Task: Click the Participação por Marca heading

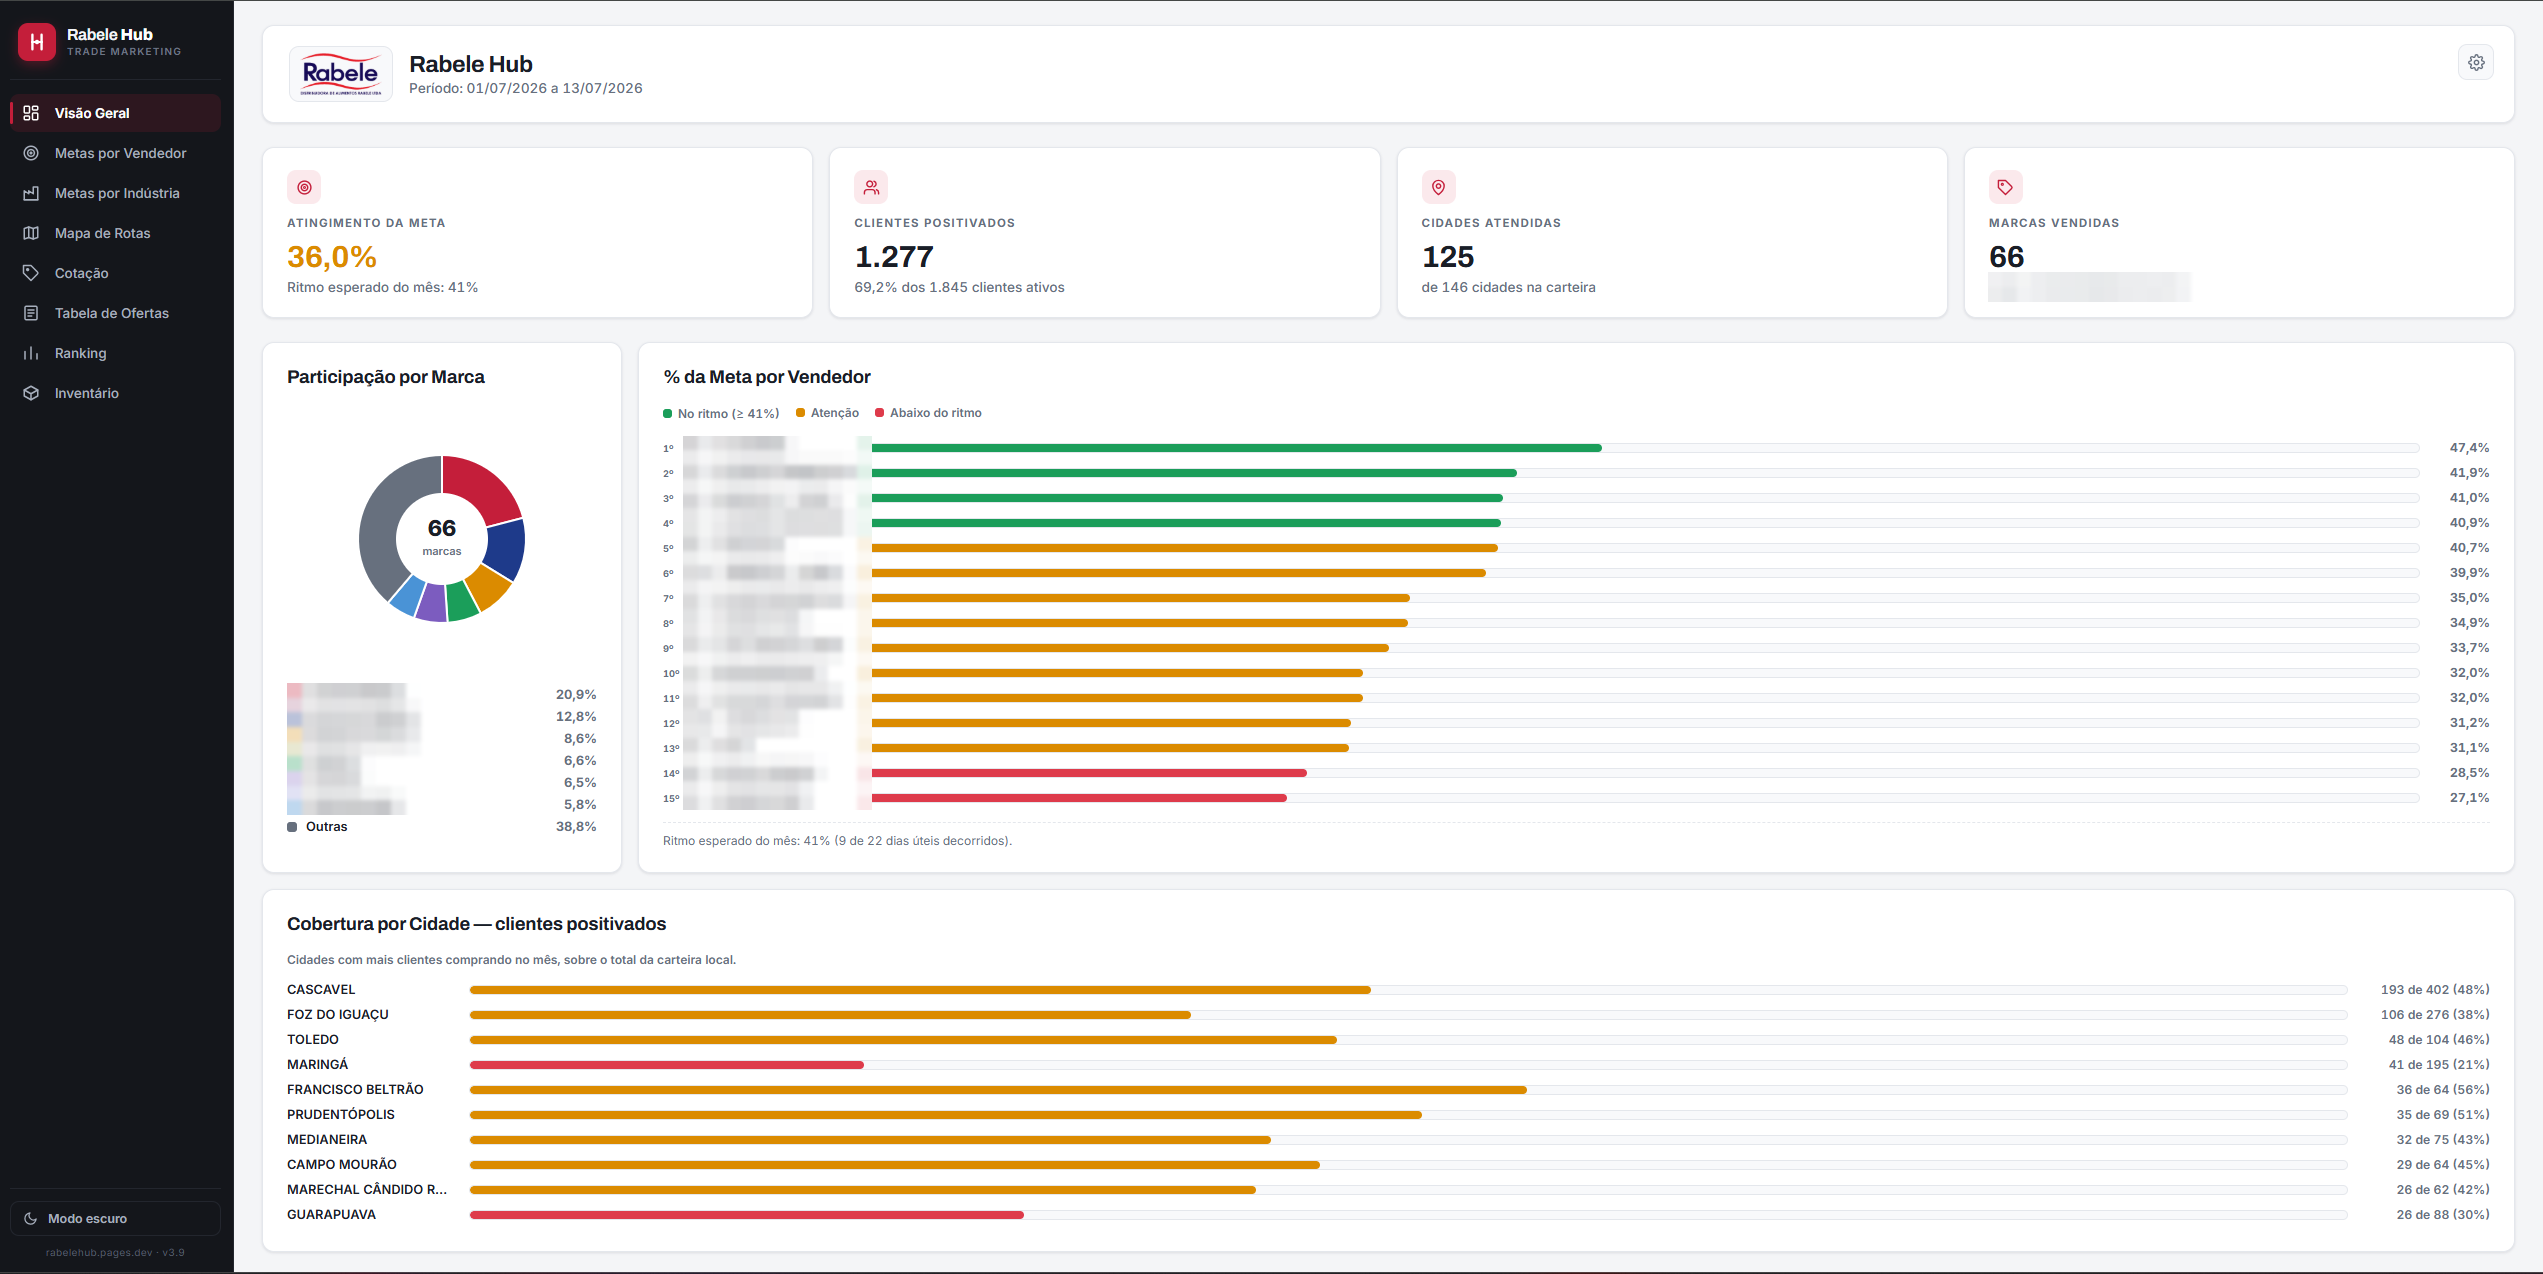Action: (x=386, y=377)
